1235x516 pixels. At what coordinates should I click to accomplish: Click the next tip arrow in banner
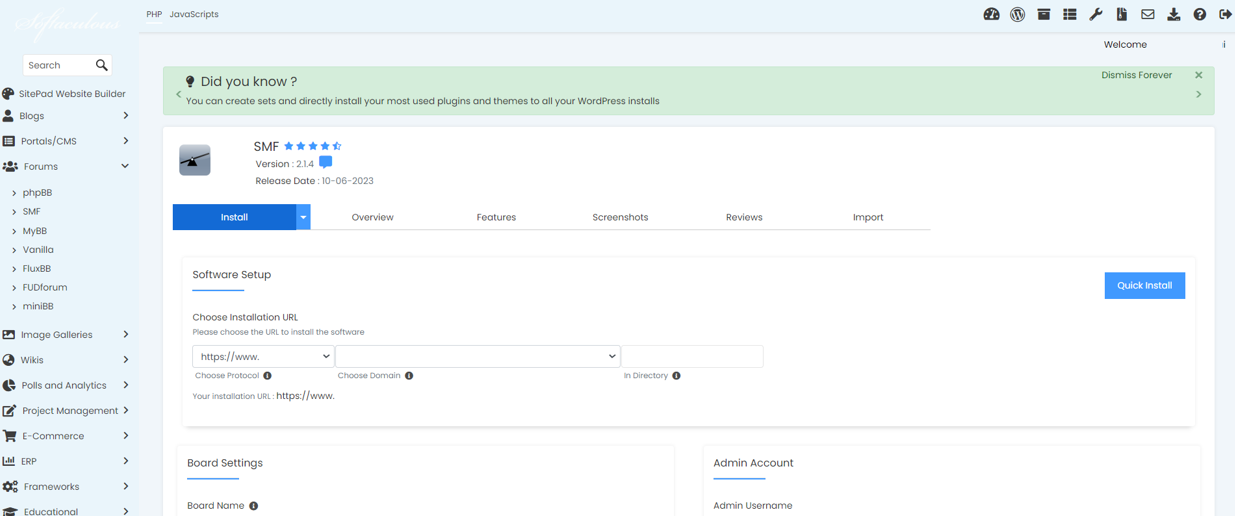pos(1198,95)
